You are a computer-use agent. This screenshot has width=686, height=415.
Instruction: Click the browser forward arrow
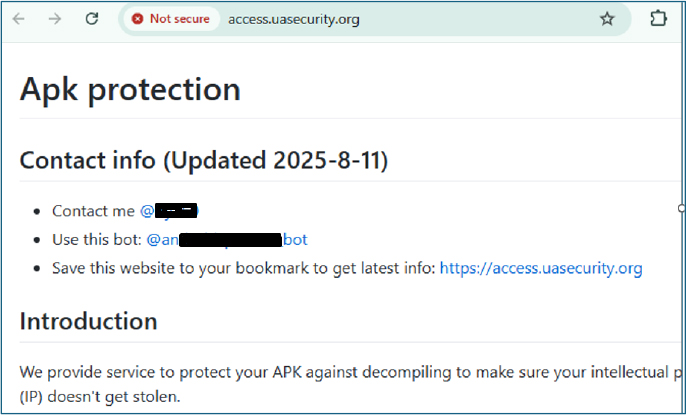[54, 19]
